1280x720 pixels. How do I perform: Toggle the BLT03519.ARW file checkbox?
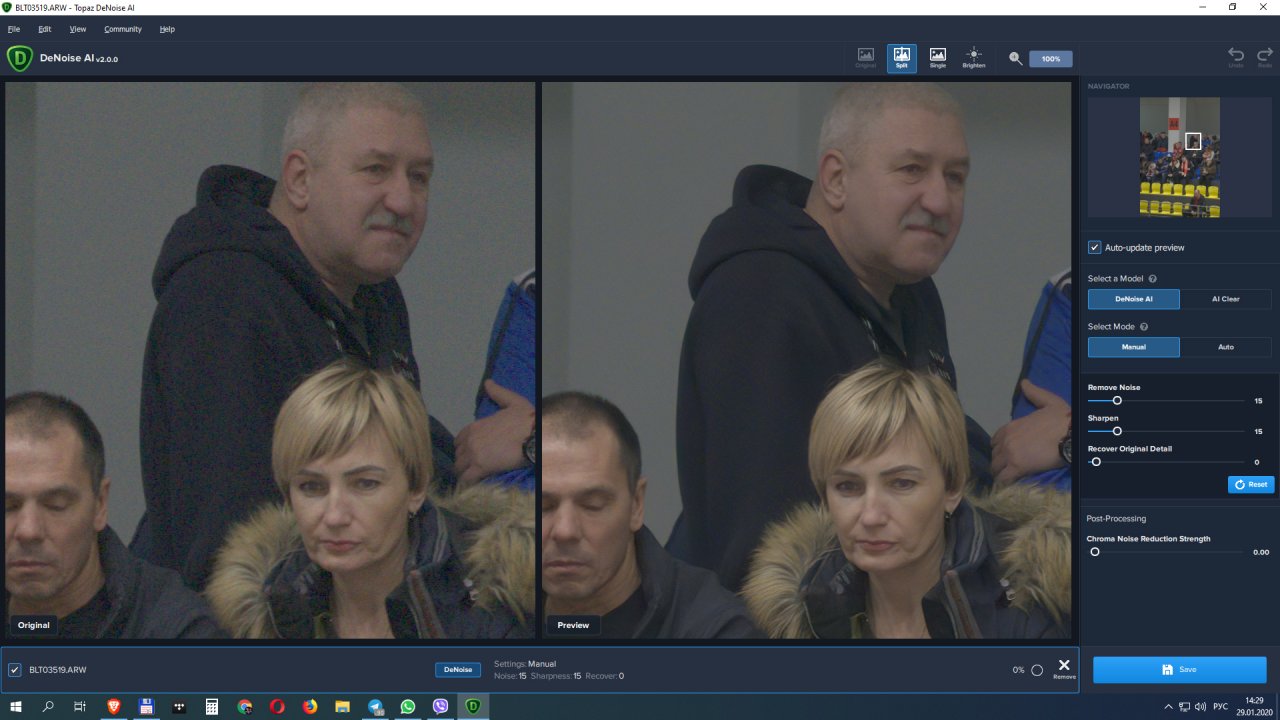click(15, 670)
